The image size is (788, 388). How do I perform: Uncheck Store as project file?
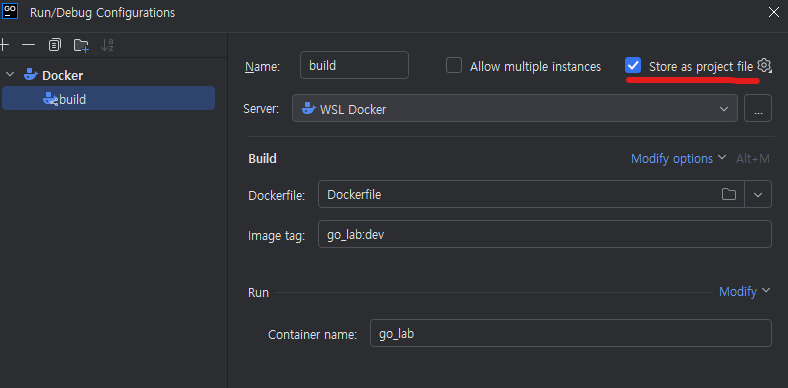tap(633, 65)
